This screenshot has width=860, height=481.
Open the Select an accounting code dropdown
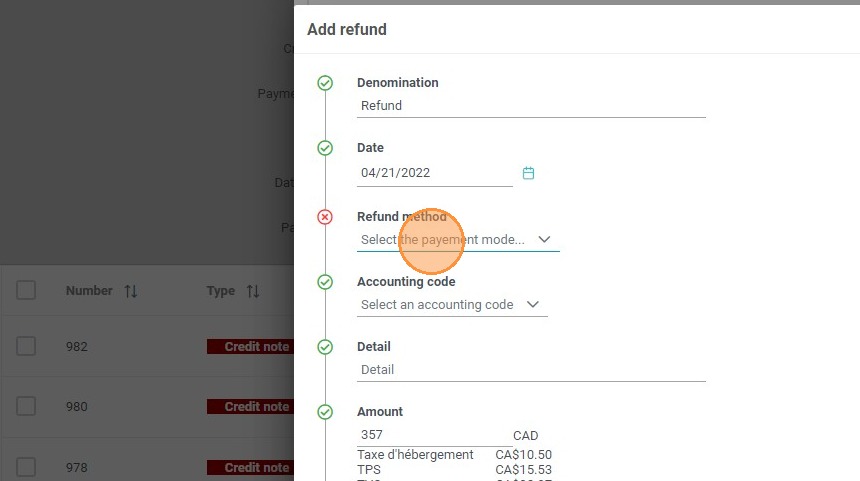(x=452, y=304)
